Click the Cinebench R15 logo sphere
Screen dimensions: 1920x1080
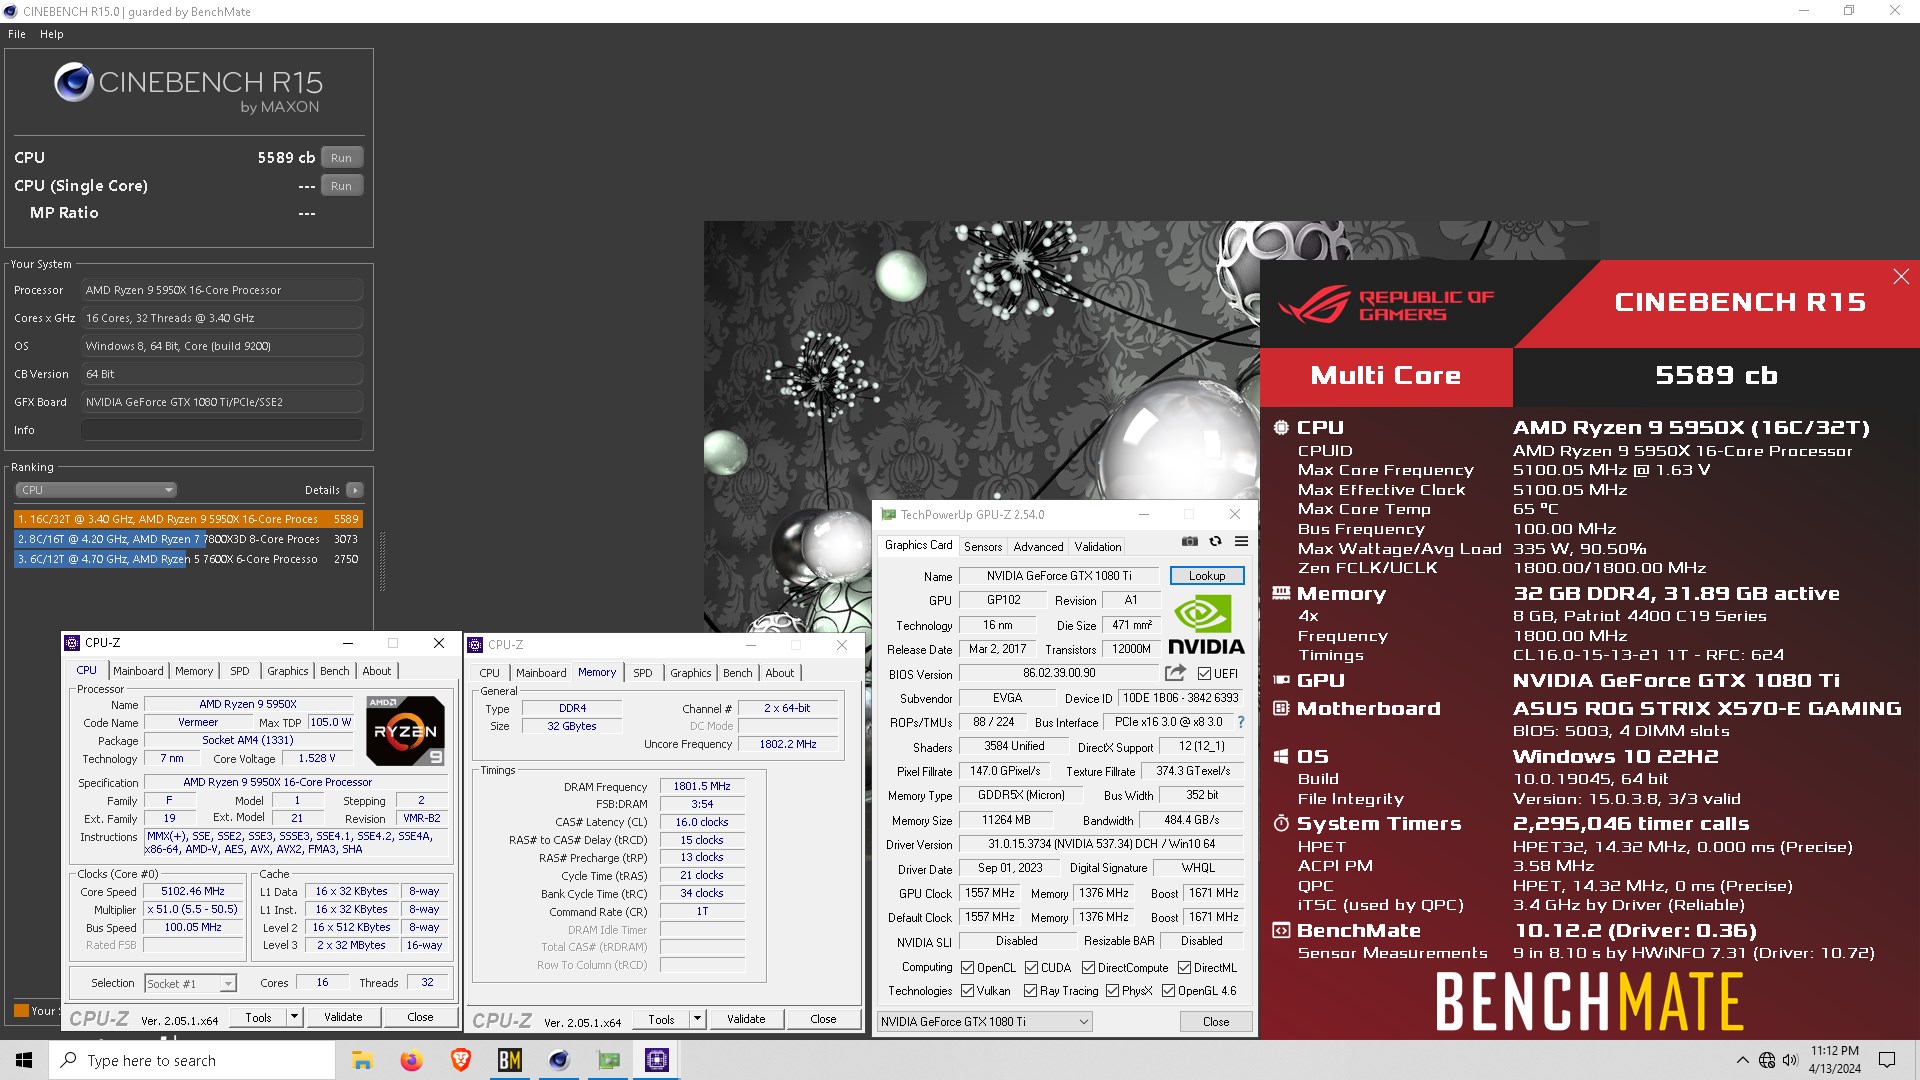coord(74,83)
